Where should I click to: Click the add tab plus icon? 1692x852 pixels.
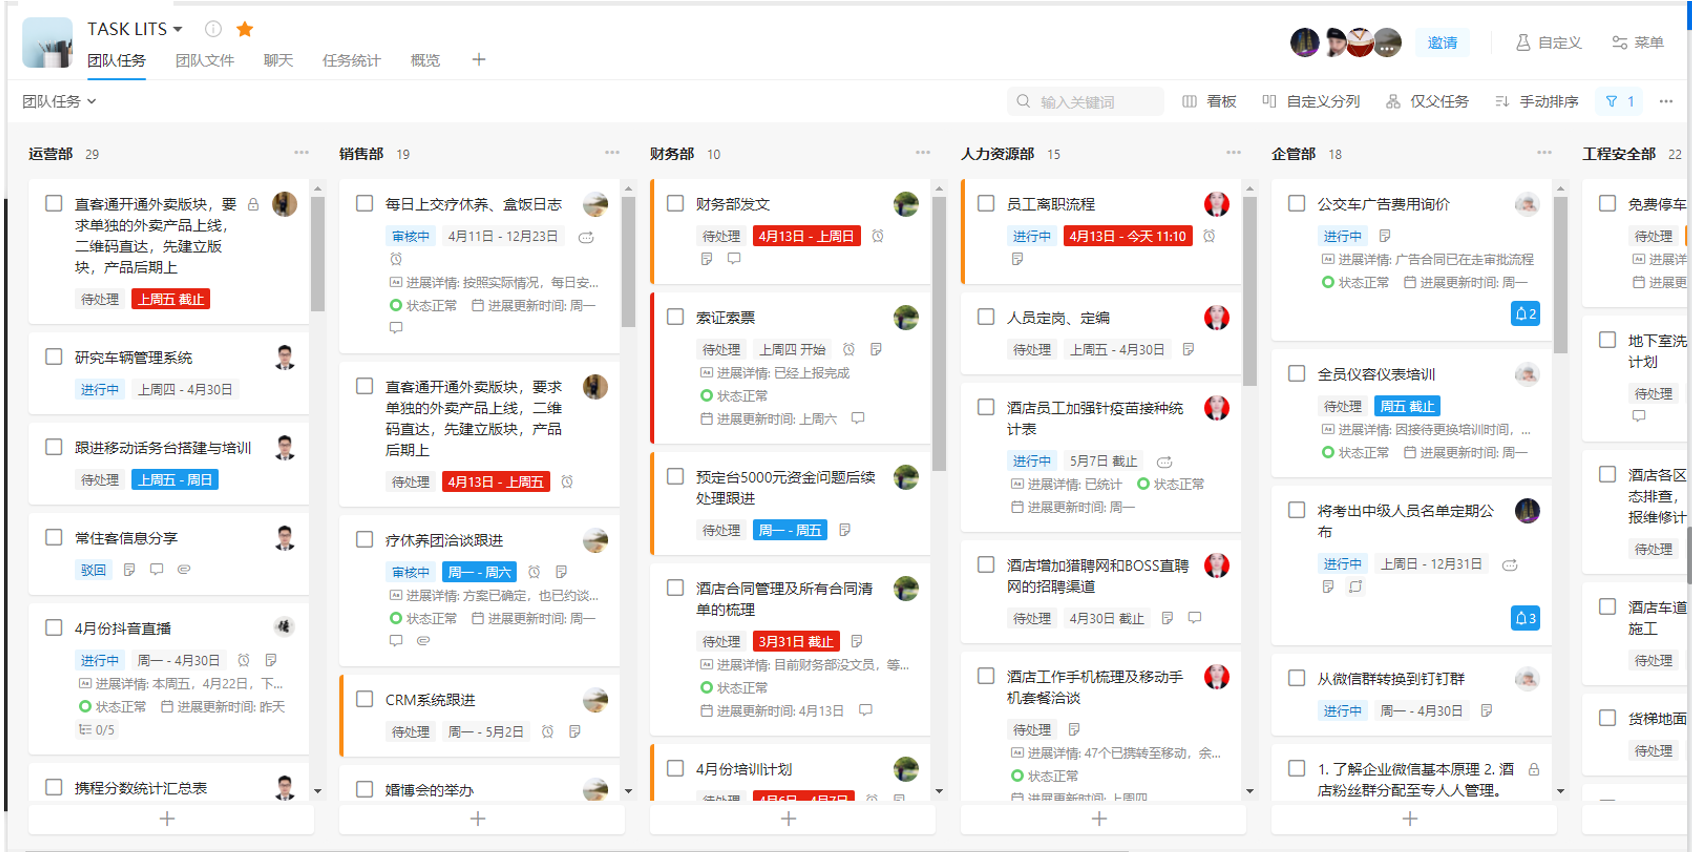(478, 60)
